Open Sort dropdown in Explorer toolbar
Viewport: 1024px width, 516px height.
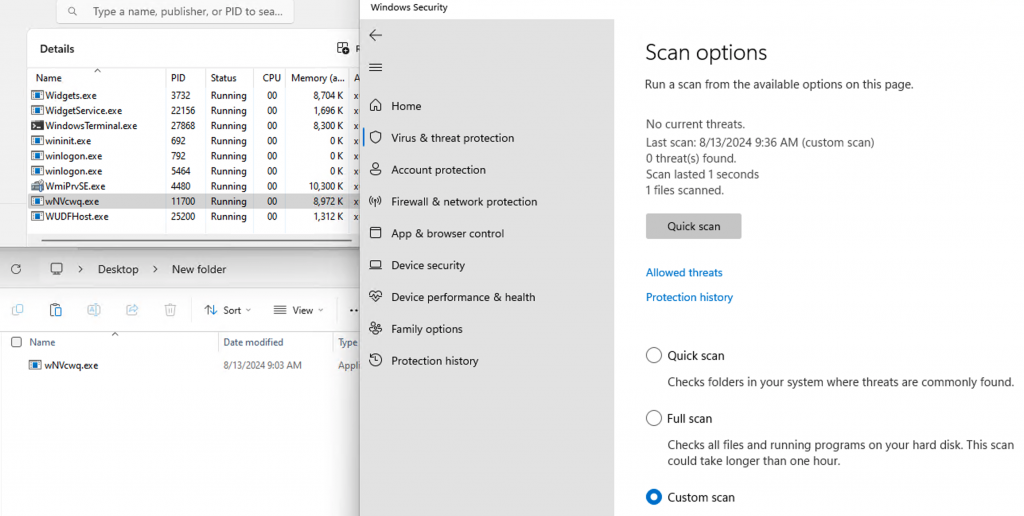[x=227, y=310]
